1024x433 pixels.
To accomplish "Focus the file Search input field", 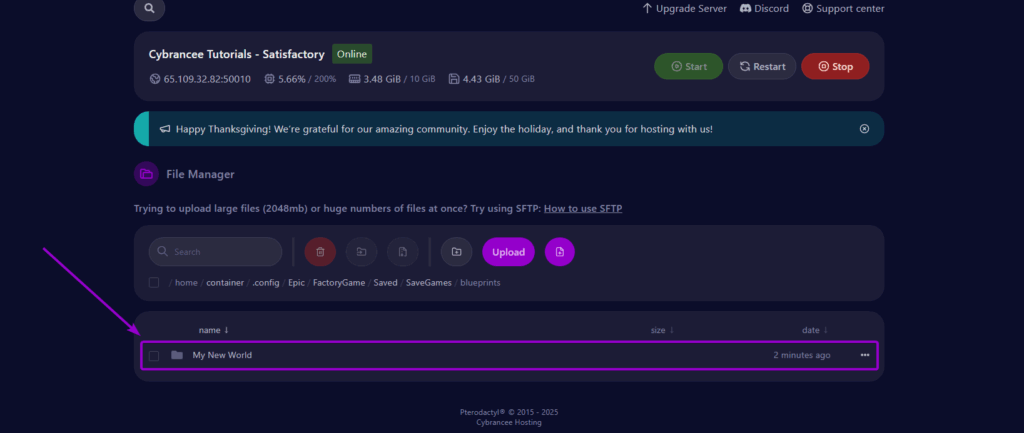I will 216,251.
